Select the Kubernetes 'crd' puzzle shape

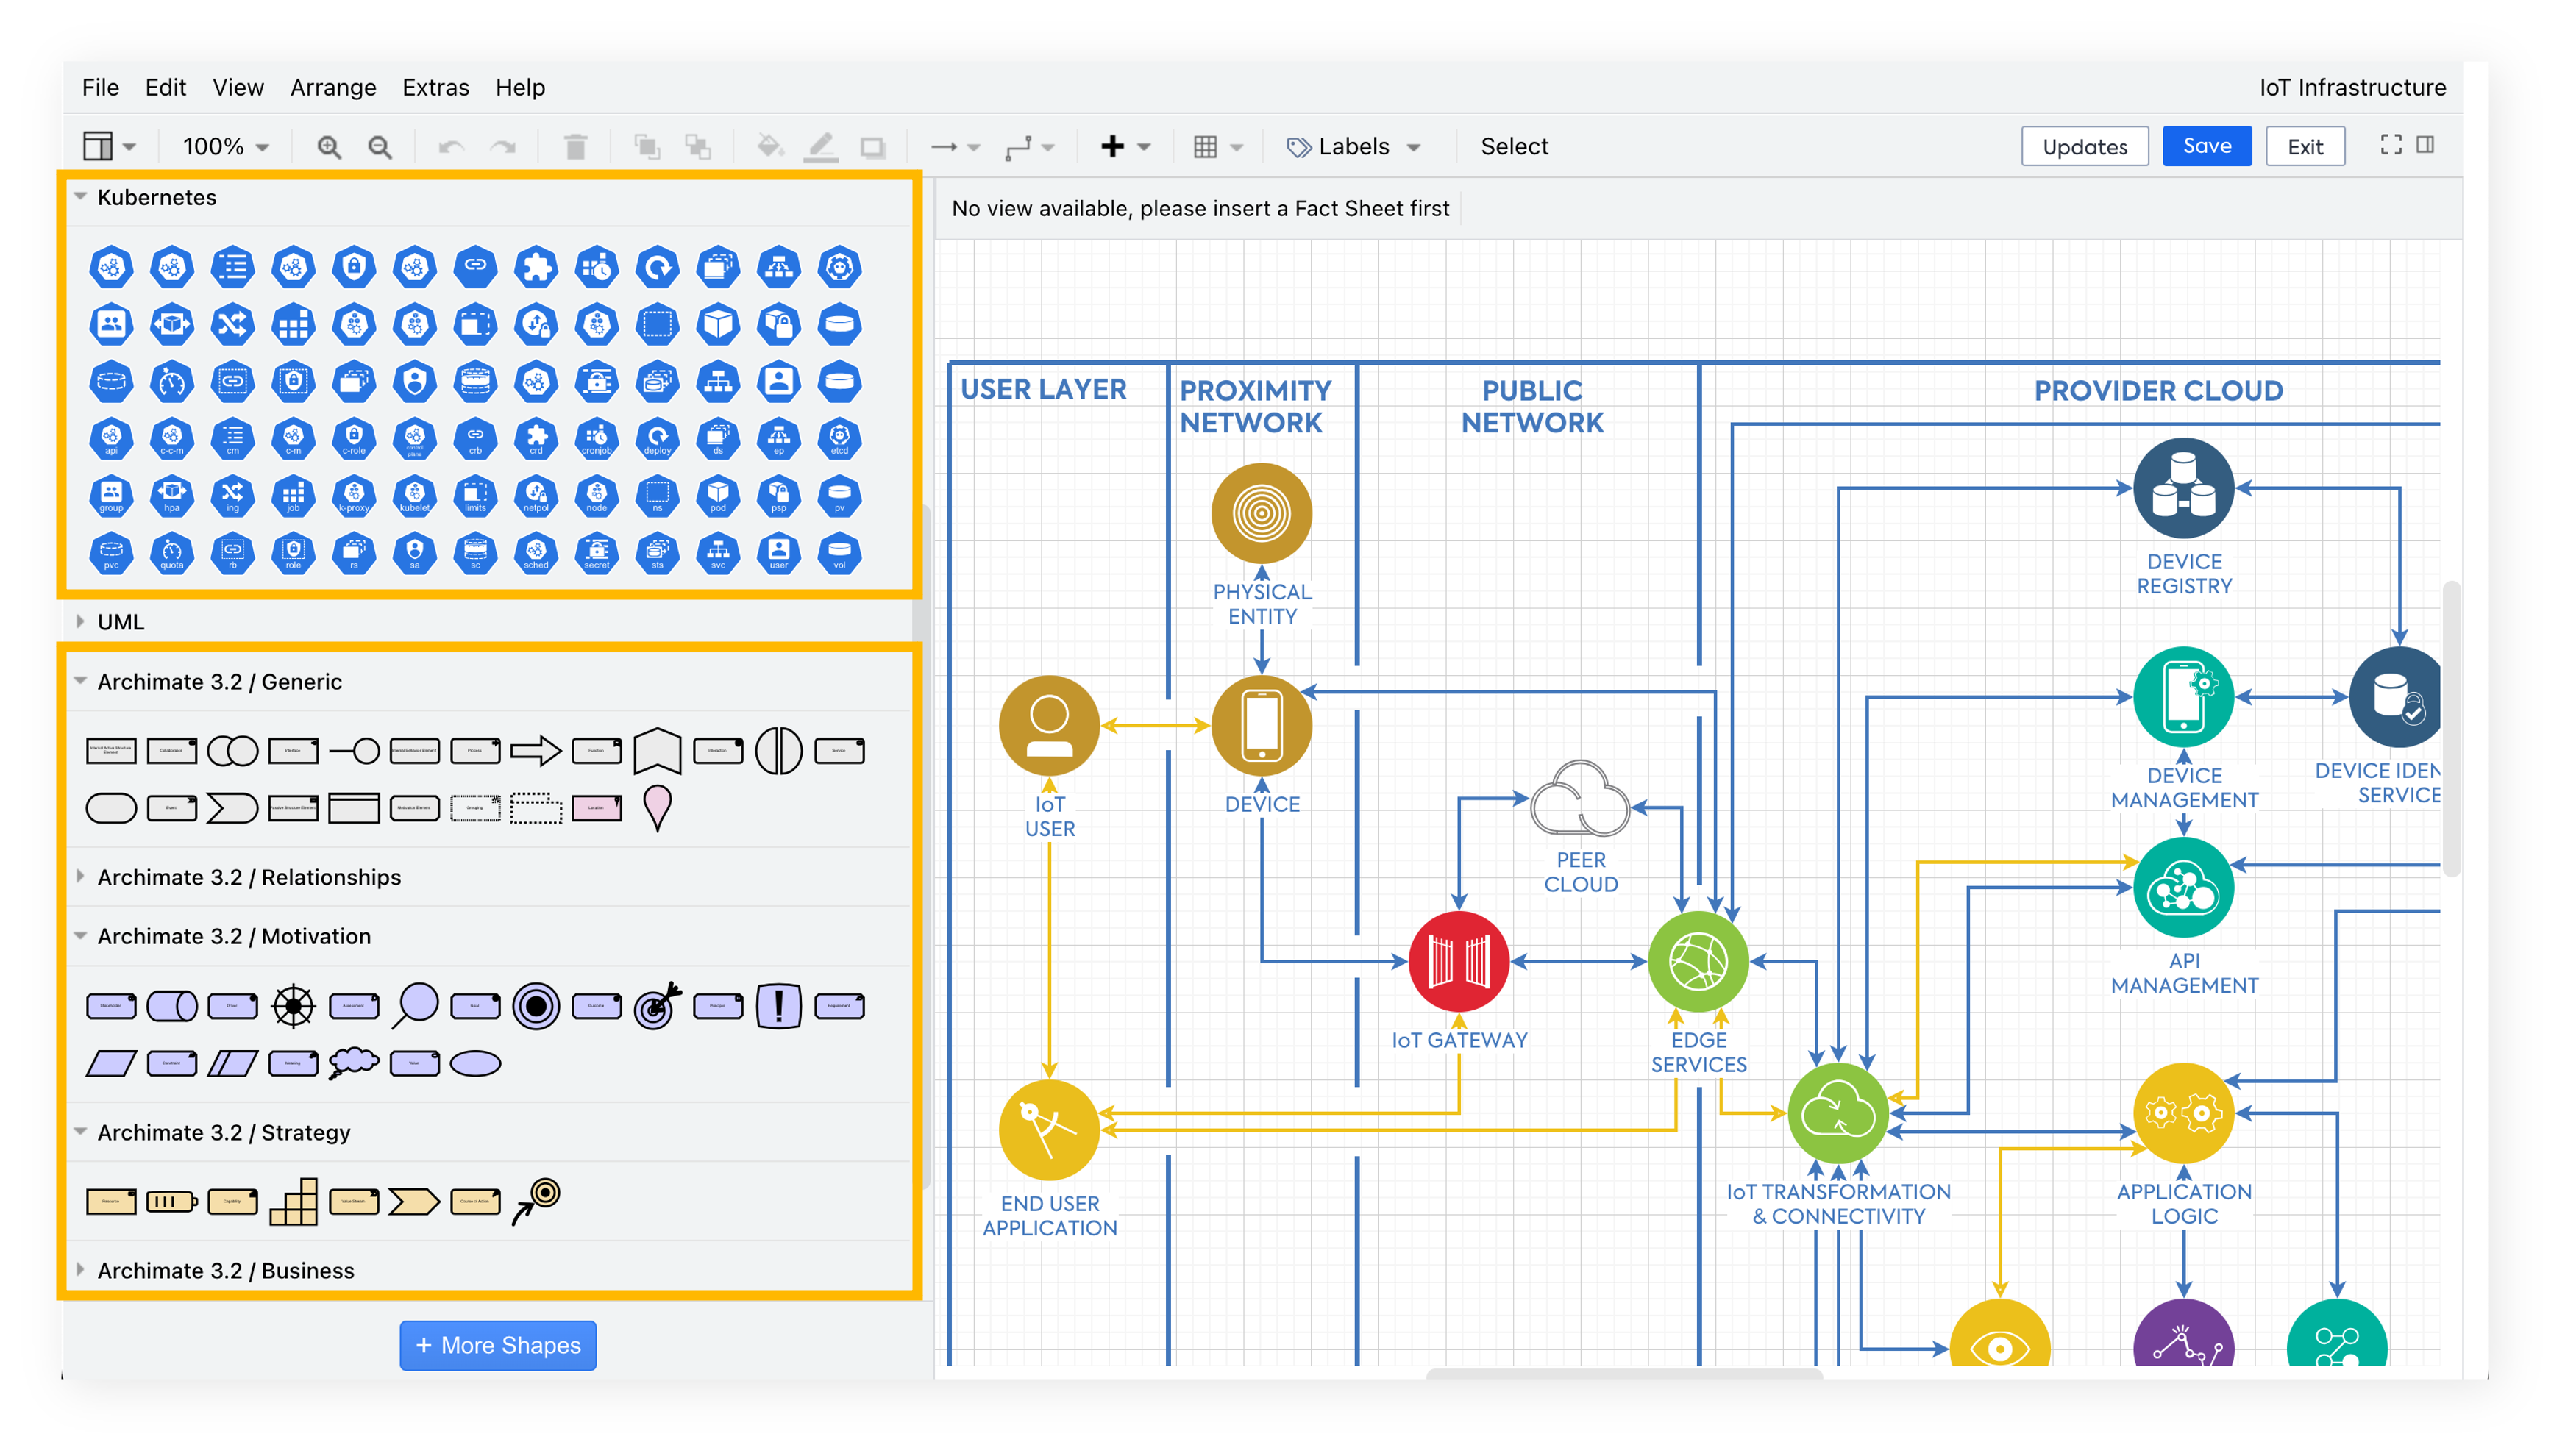click(536, 439)
